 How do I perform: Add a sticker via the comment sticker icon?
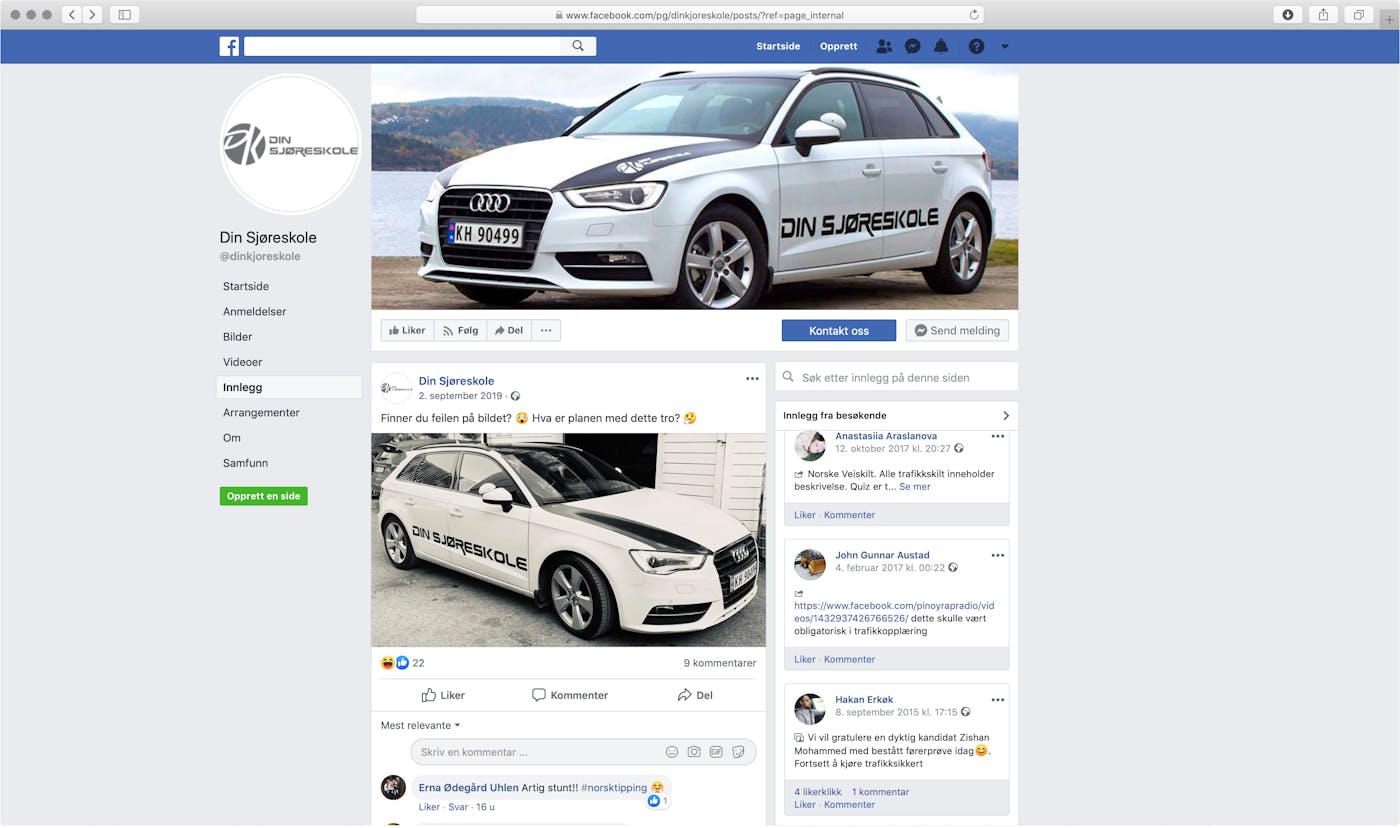[738, 752]
